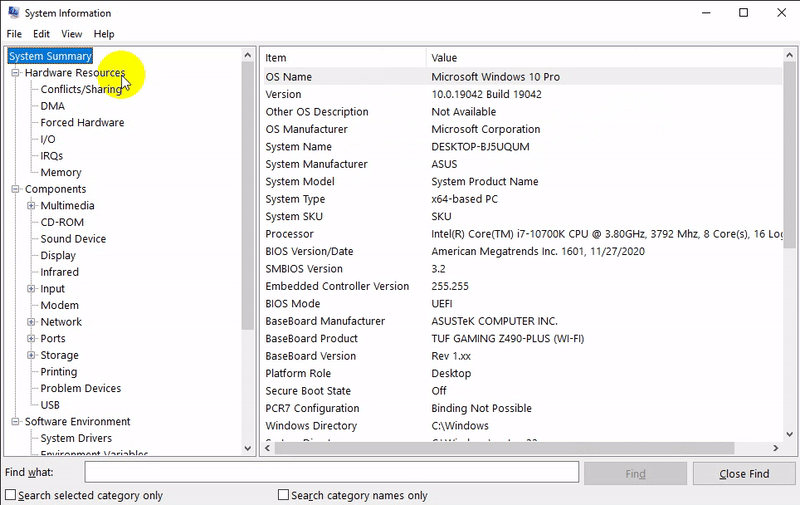Image resolution: width=800 pixels, height=505 pixels.
Task: Select Problem Devices in the tree
Action: tap(80, 388)
